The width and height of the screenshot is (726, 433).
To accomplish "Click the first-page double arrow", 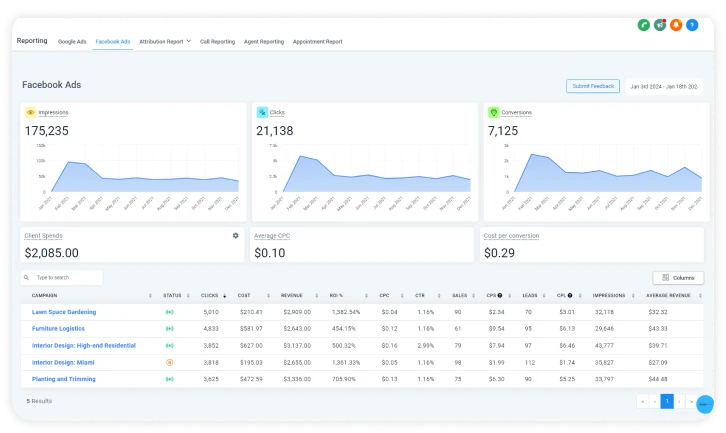I will [643, 401].
